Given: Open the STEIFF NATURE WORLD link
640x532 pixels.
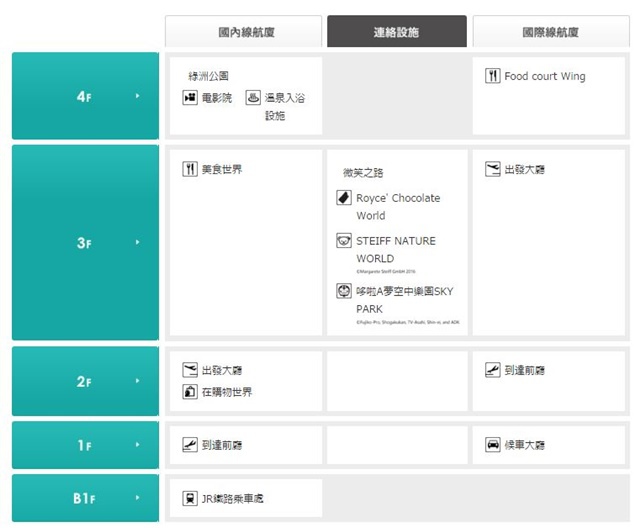Looking at the screenshot, I should click(x=396, y=249).
